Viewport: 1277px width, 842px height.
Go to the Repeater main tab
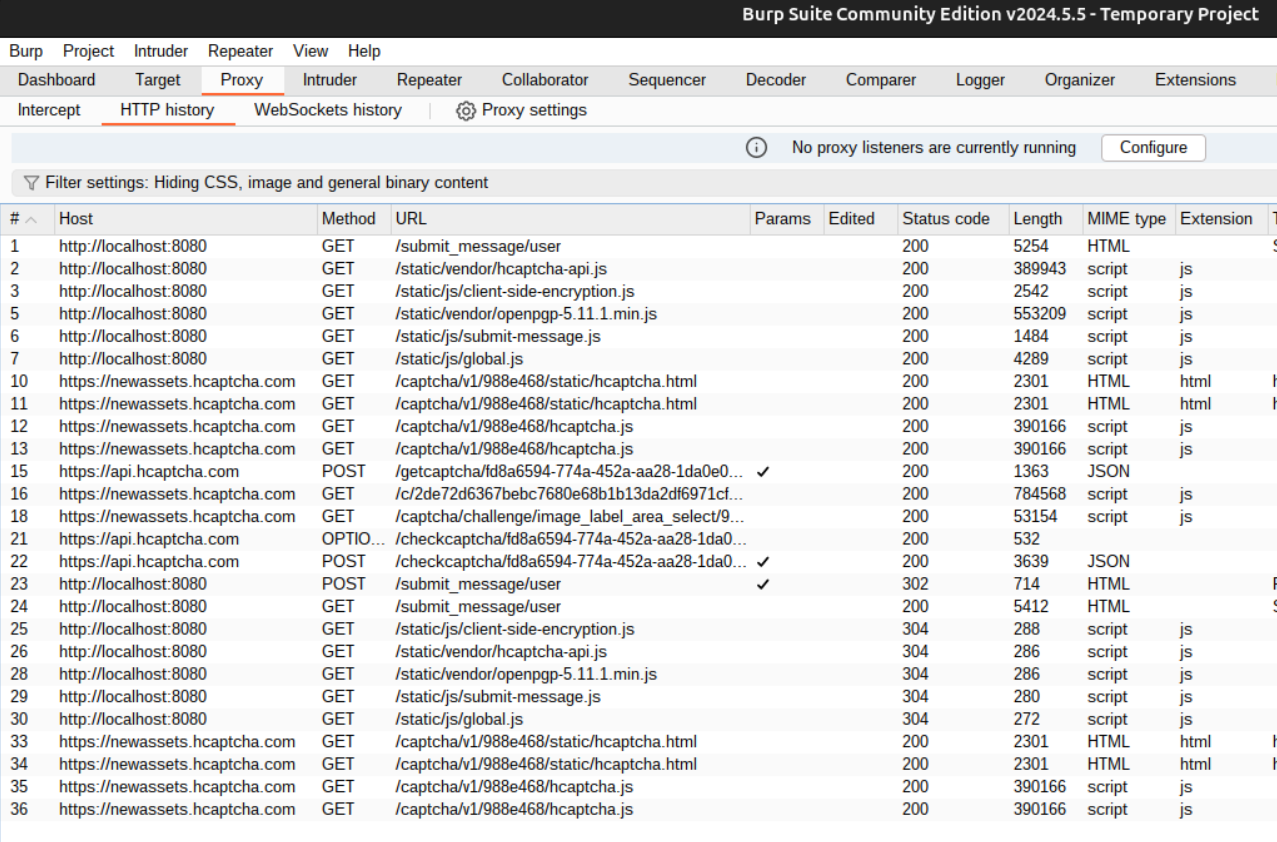coord(429,80)
